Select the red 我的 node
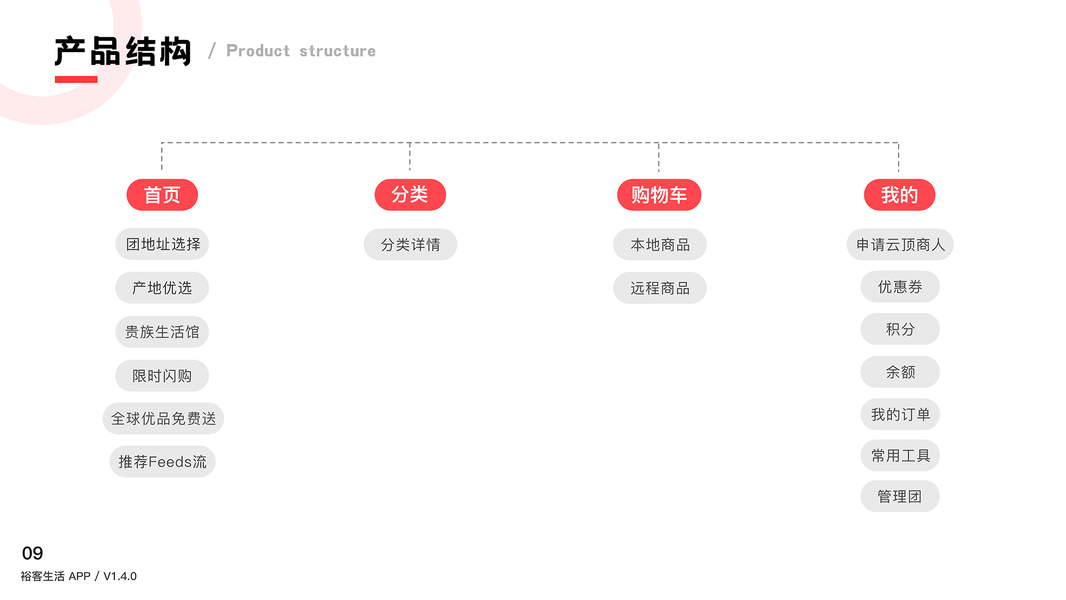Viewport: 1066px width, 600px height. pos(899,195)
